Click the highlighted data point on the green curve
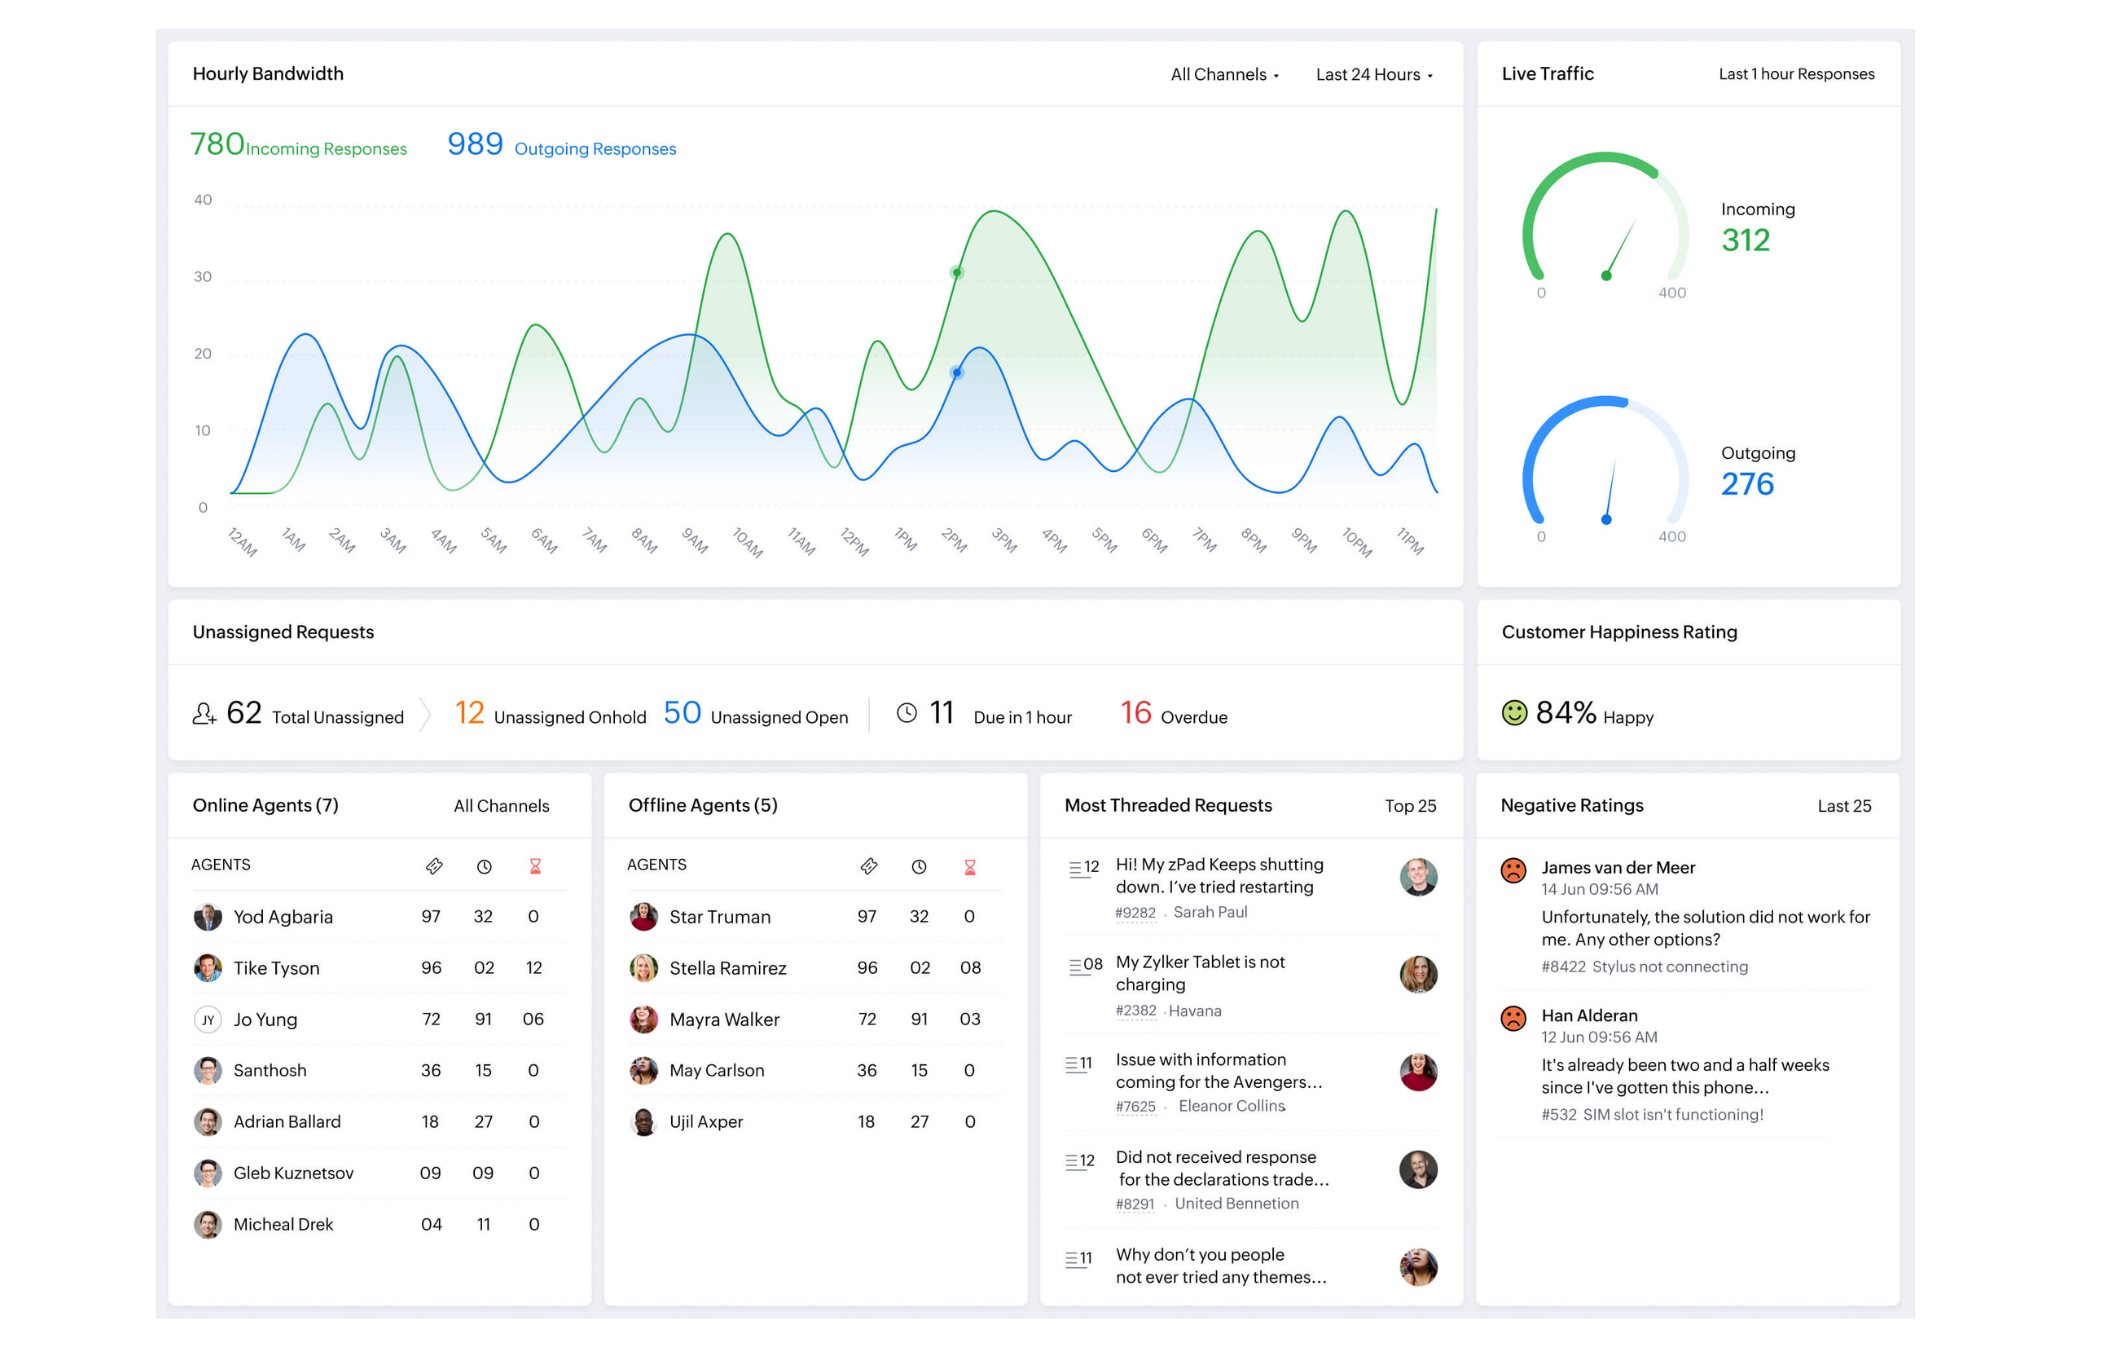The width and height of the screenshot is (2128, 1347). pos(957,271)
